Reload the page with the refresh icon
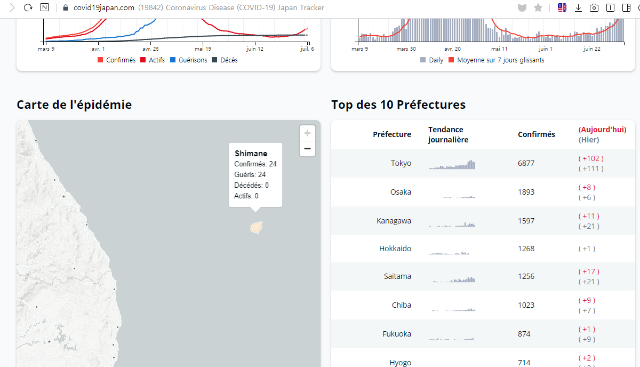Viewport: 640px width, 367px height. (x=28, y=7)
